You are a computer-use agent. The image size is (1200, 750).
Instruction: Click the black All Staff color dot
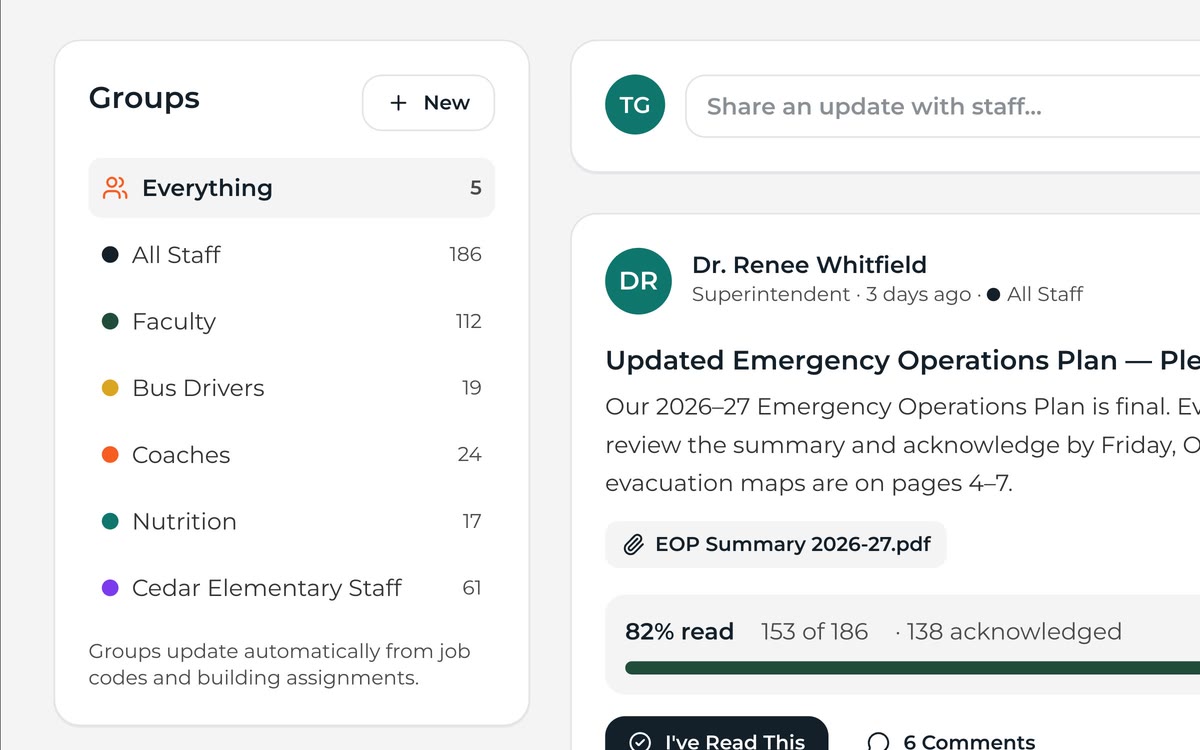(110, 255)
